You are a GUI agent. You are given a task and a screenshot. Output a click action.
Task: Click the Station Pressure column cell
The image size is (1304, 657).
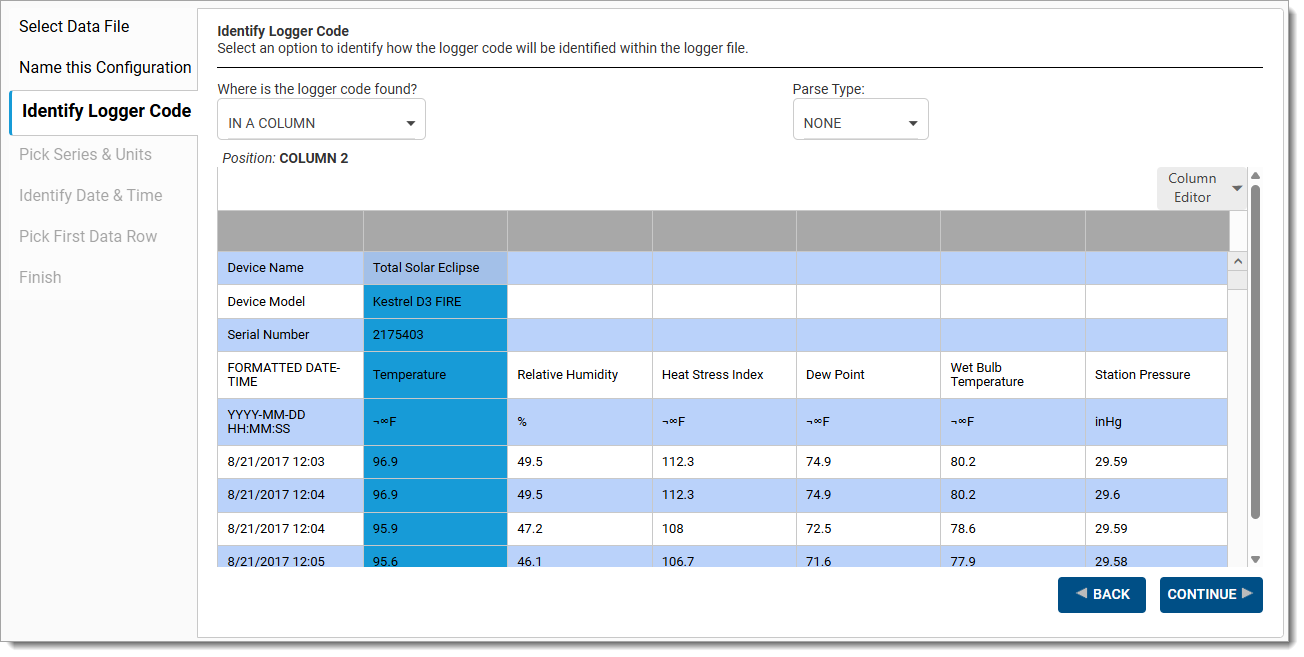click(x=1155, y=375)
